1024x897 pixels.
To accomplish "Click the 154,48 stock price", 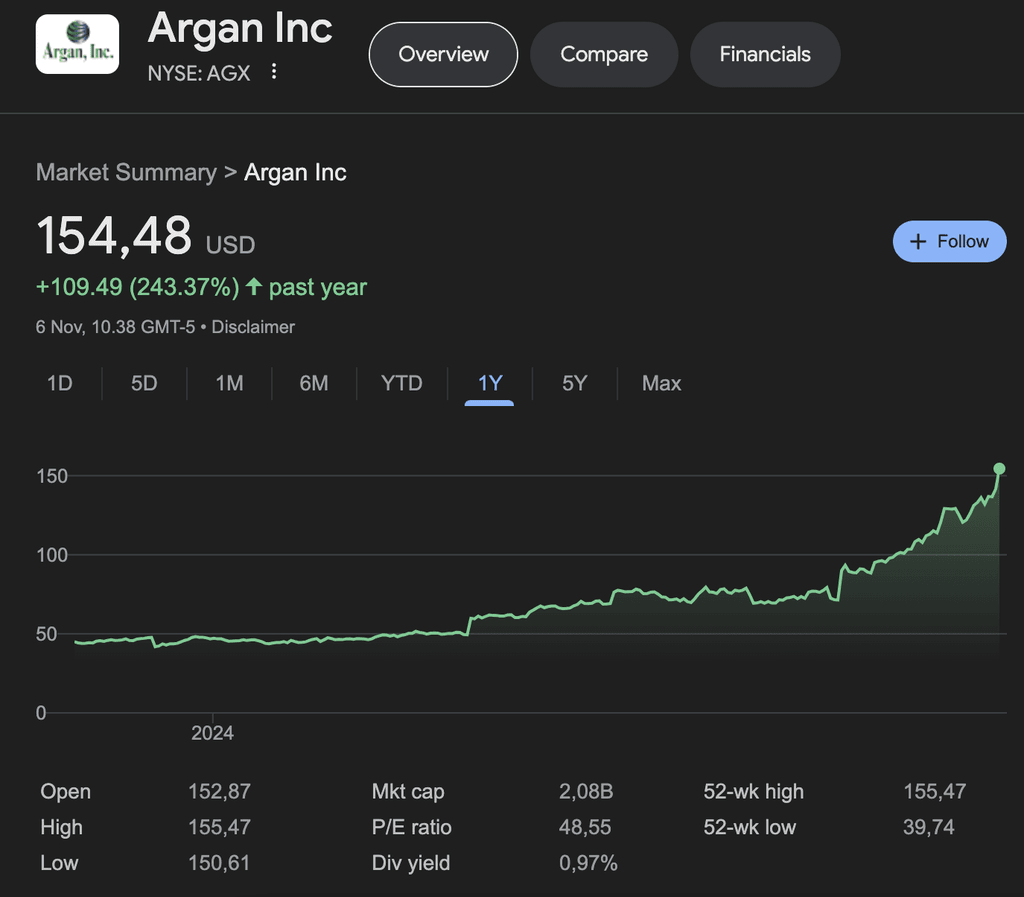I will [x=114, y=236].
